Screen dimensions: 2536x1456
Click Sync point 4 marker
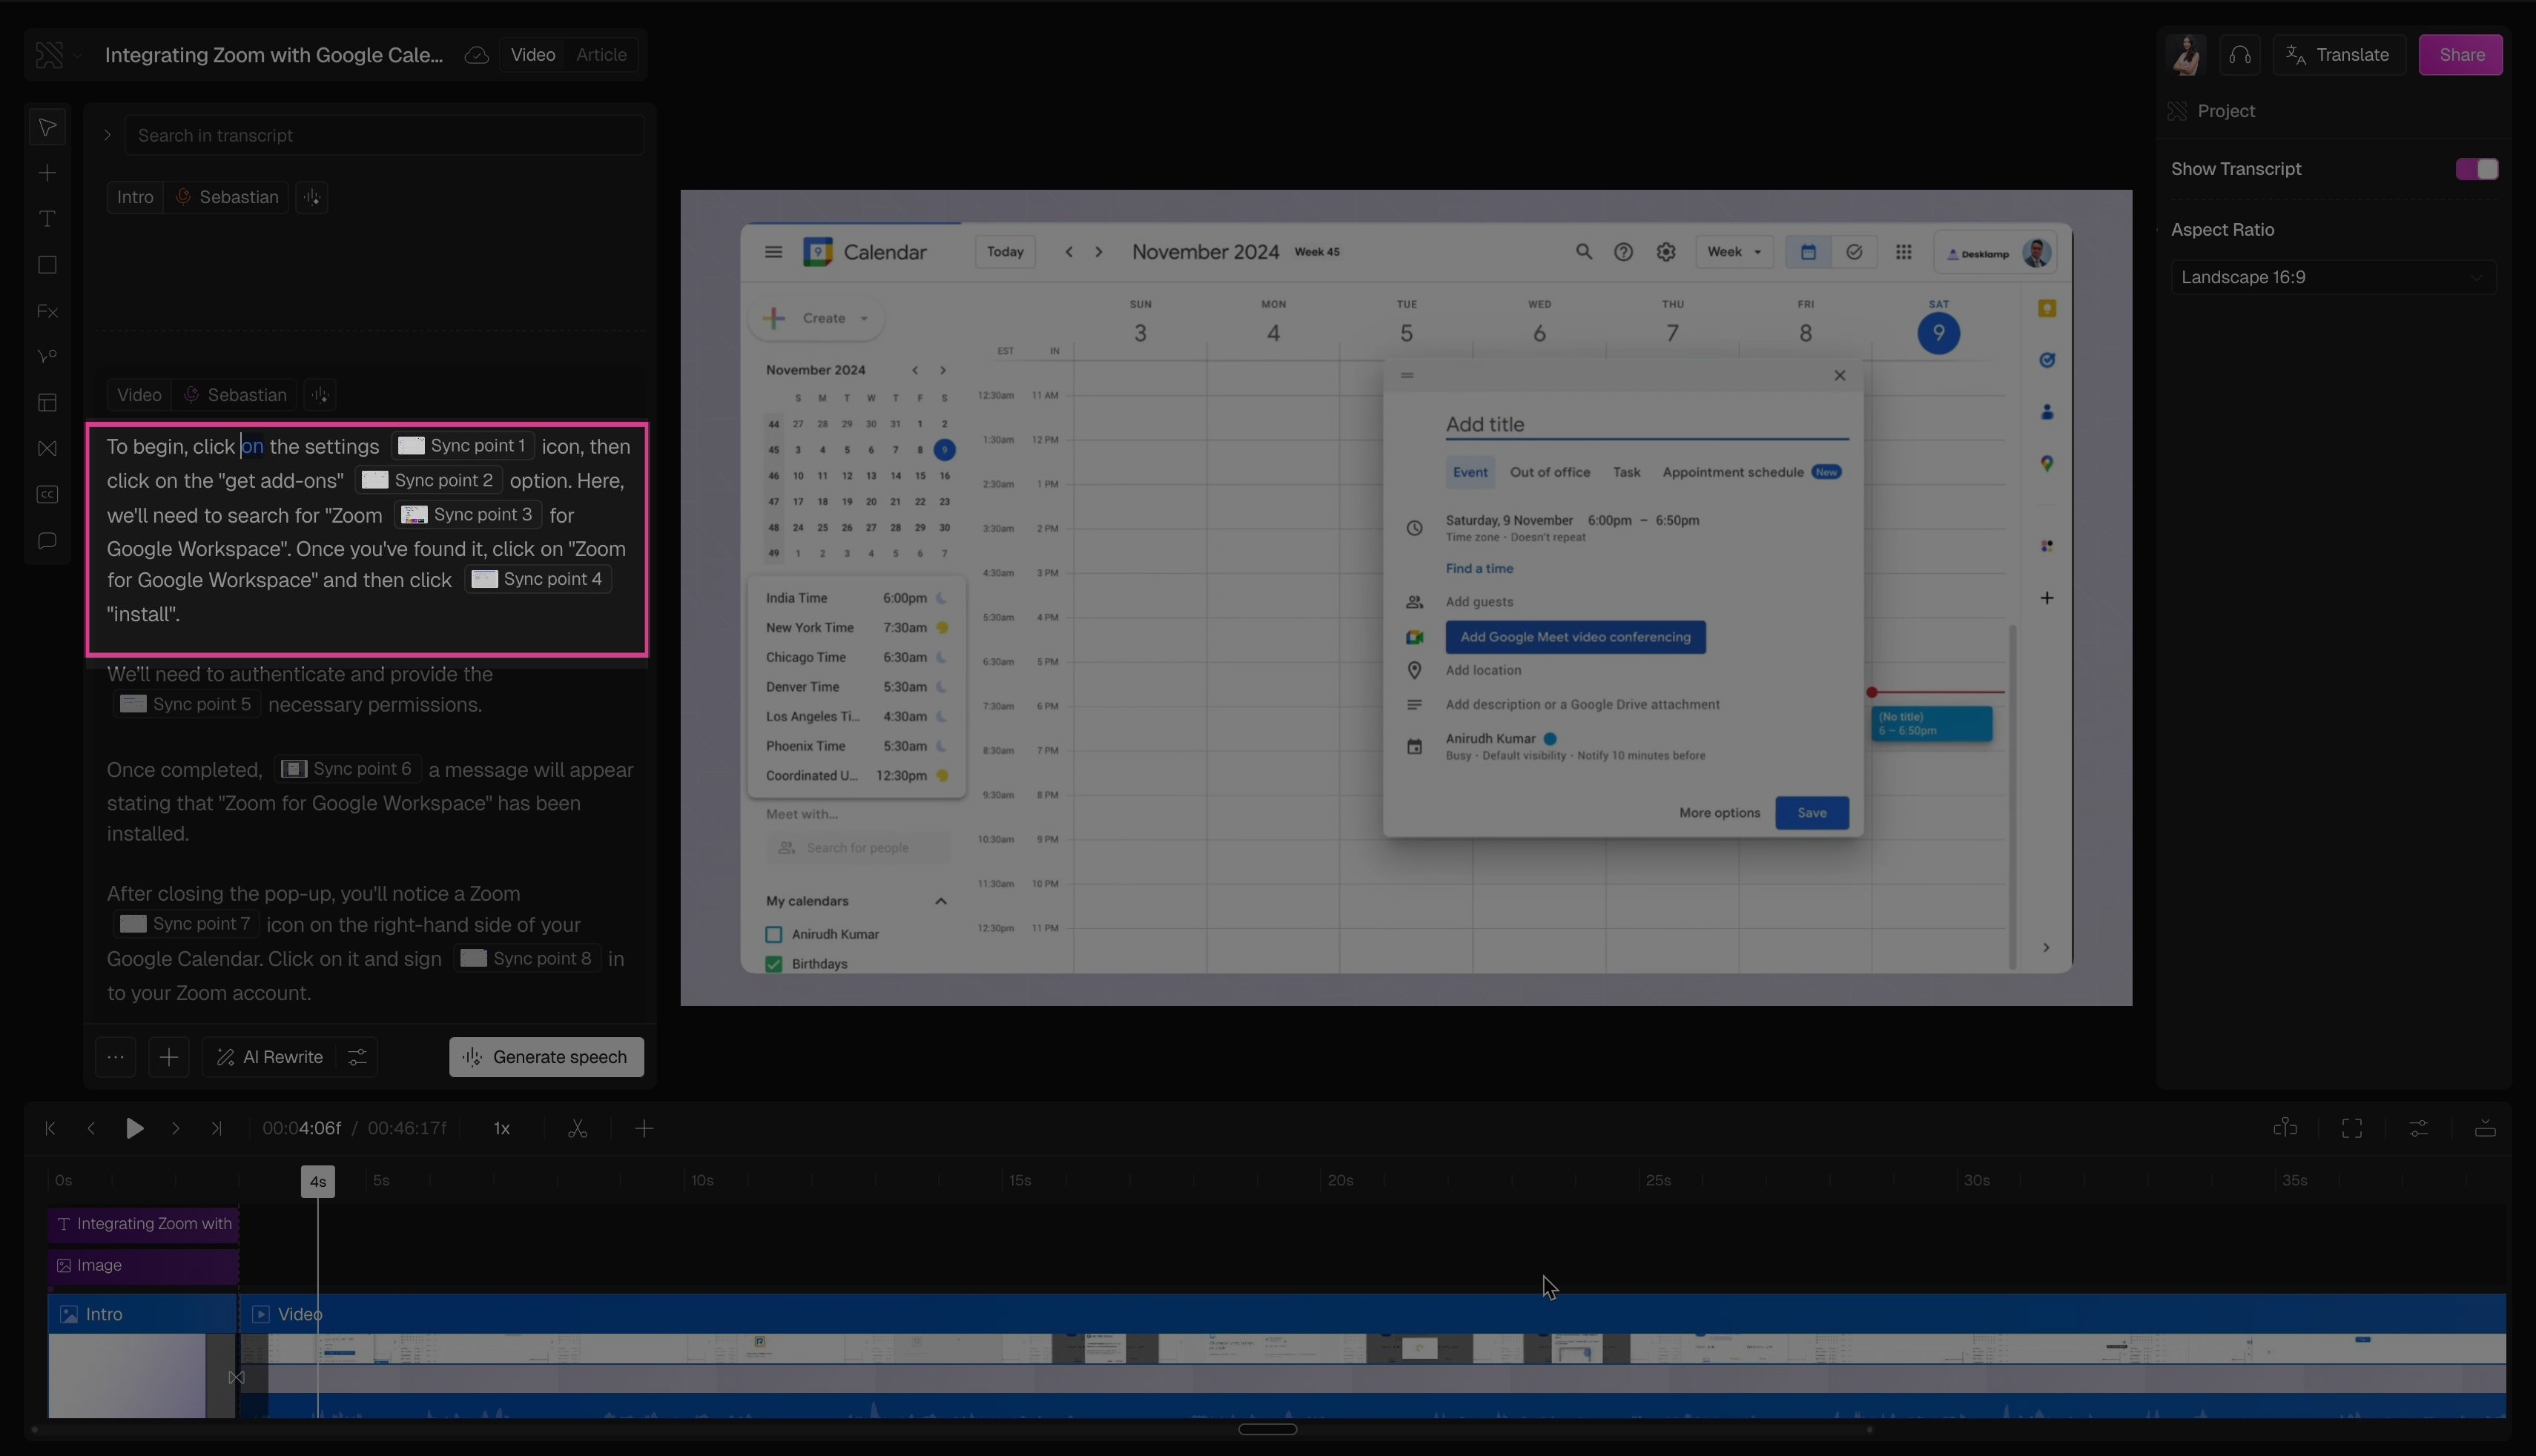[x=538, y=579]
